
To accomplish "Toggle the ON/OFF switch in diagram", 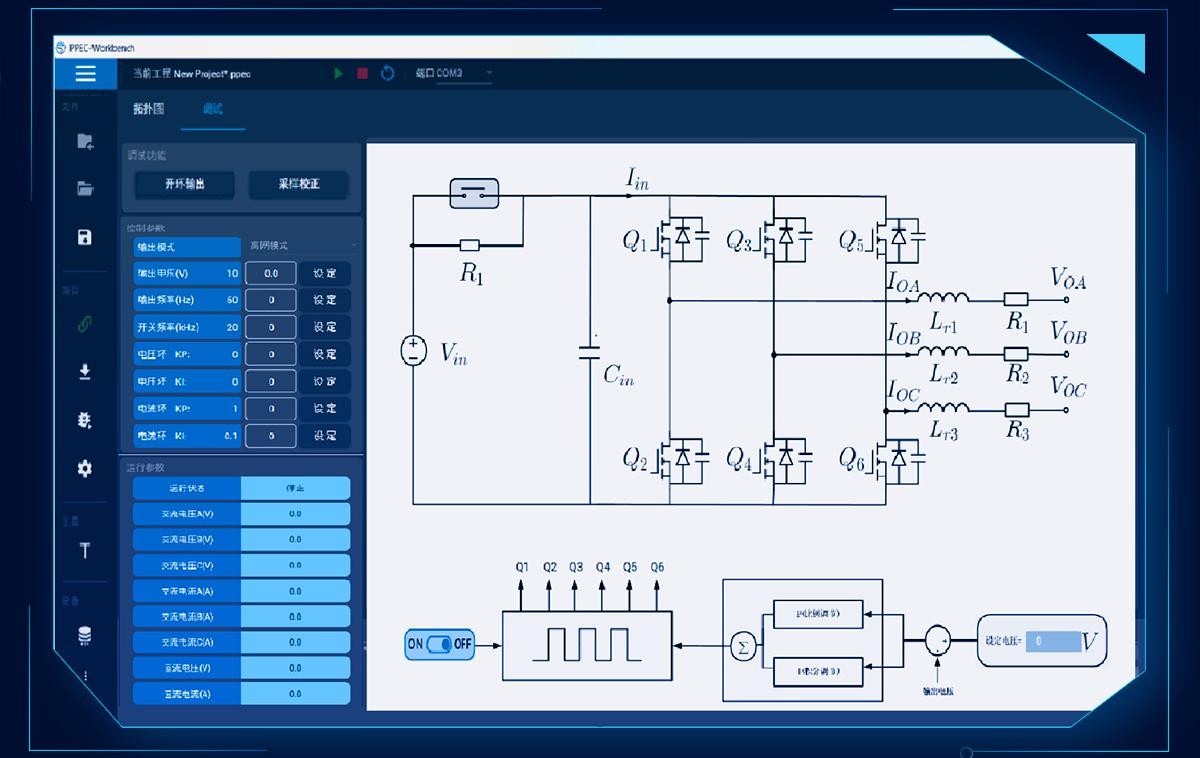I will 439,644.
